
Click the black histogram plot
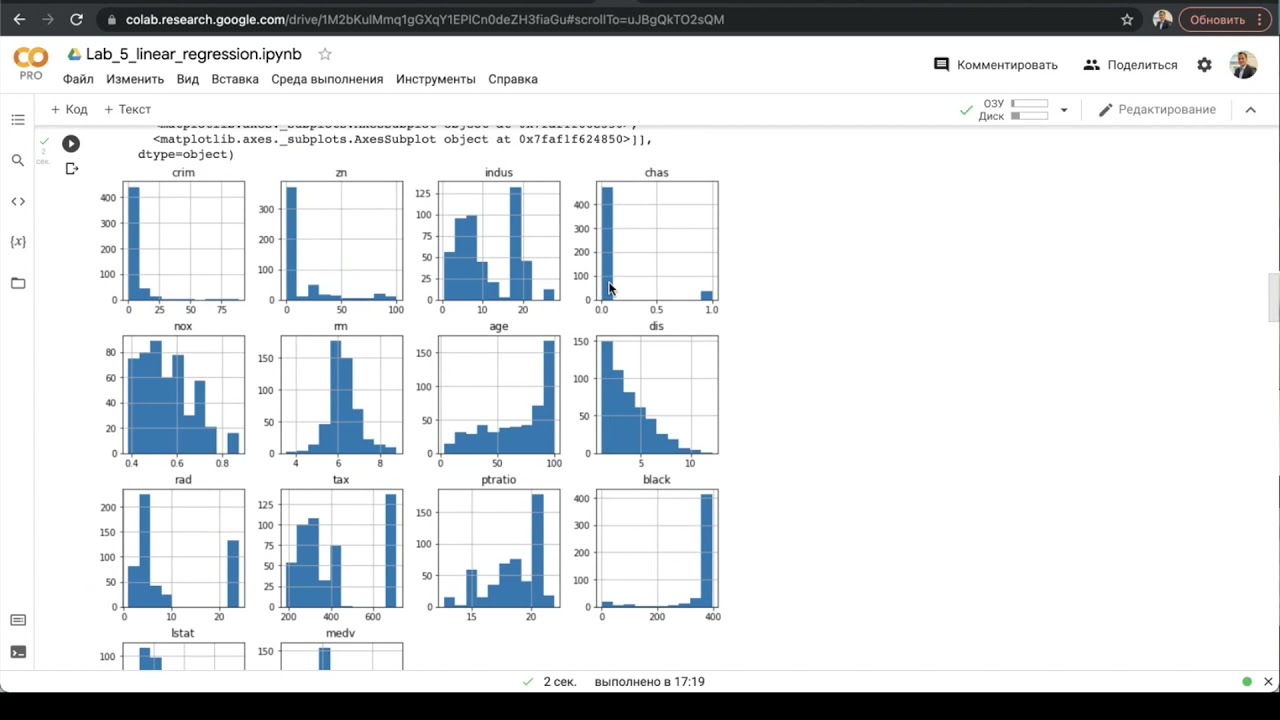tap(657, 548)
